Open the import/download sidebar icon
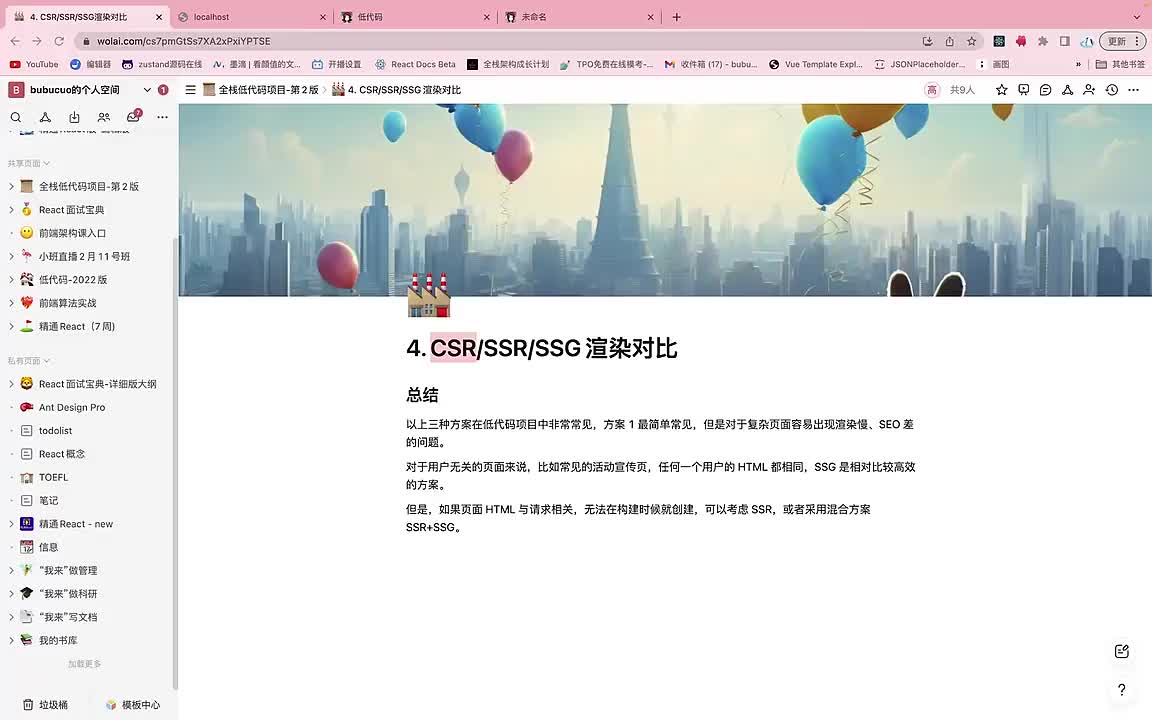 click(74, 117)
